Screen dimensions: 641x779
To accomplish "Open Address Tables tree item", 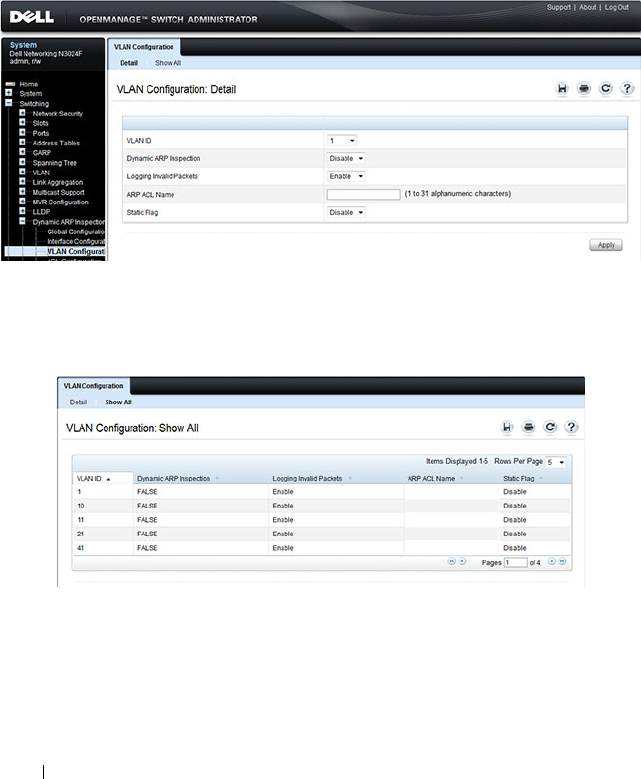I will 56,143.
